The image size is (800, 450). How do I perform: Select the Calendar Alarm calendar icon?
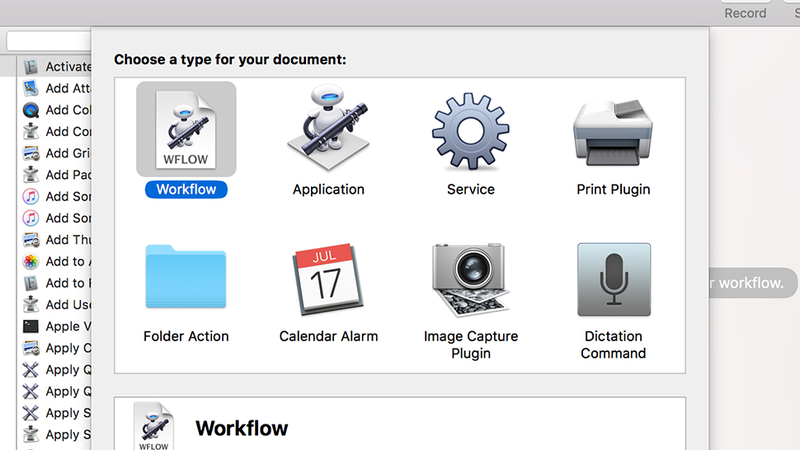pyautogui.click(x=328, y=279)
